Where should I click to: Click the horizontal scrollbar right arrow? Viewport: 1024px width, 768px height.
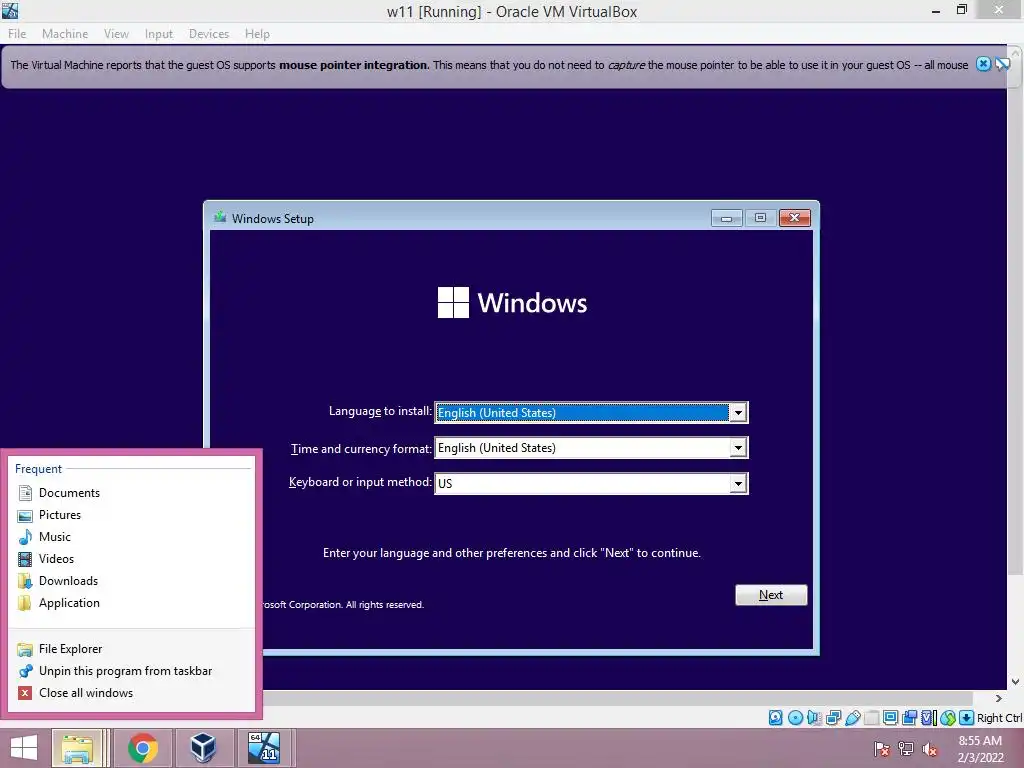click(x=998, y=699)
